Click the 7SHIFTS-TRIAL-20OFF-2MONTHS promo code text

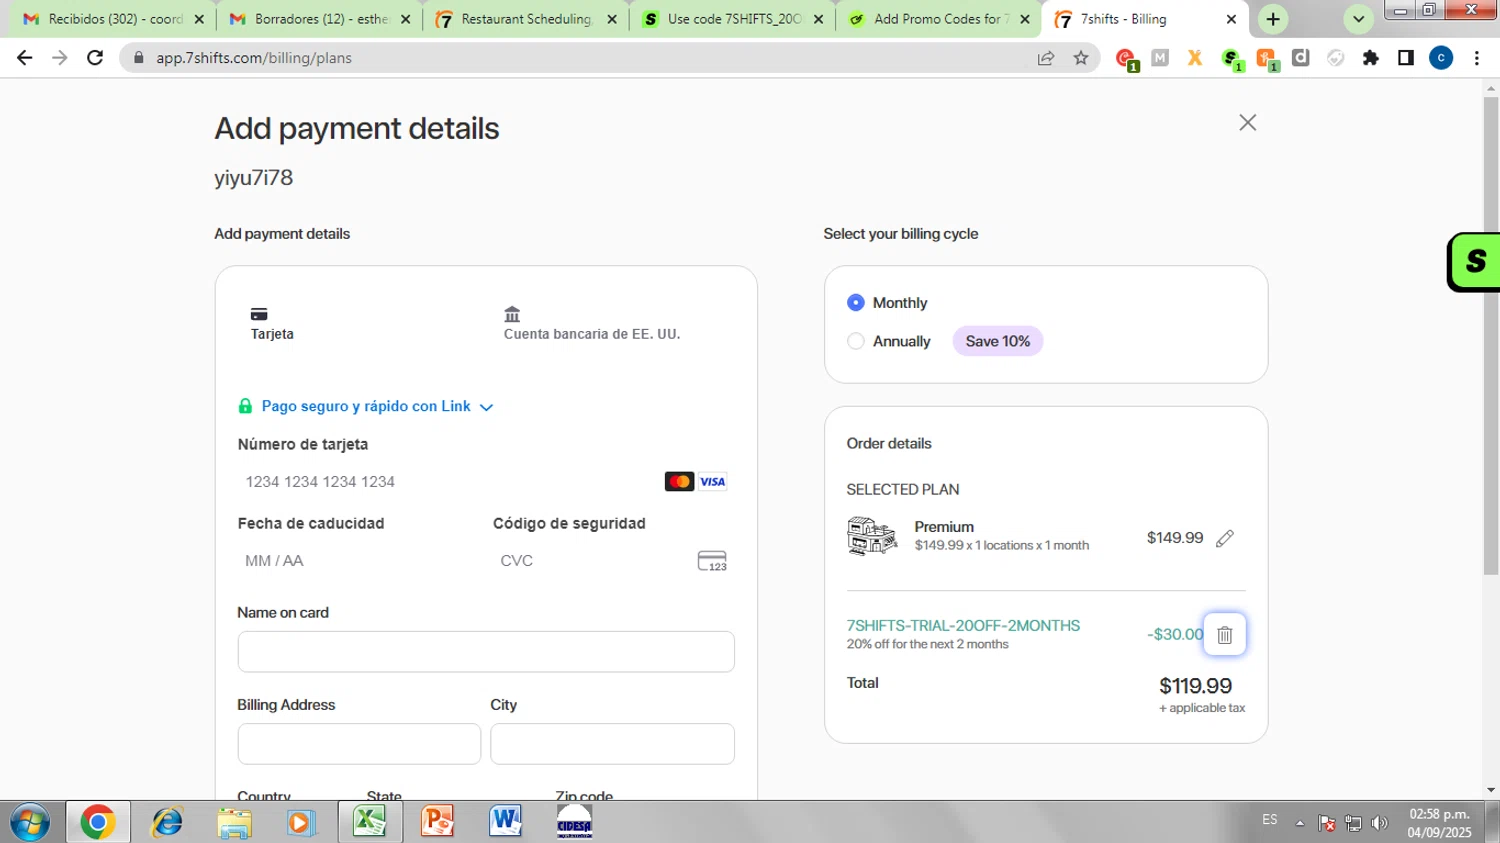pyautogui.click(x=963, y=625)
